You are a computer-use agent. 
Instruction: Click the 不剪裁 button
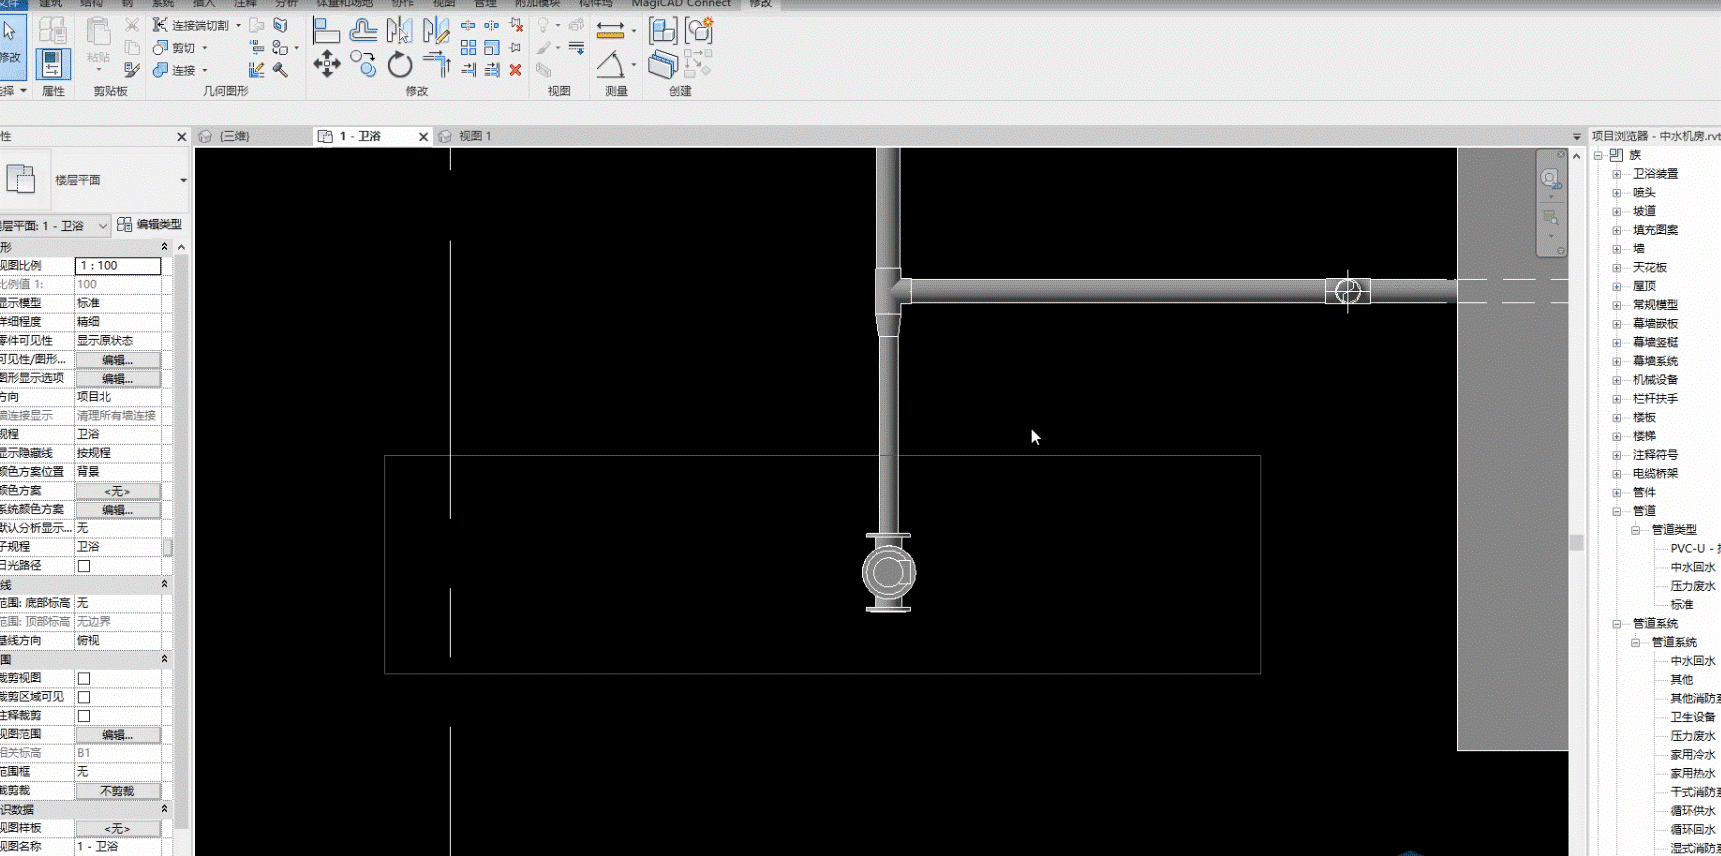click(x=118, y=791)
